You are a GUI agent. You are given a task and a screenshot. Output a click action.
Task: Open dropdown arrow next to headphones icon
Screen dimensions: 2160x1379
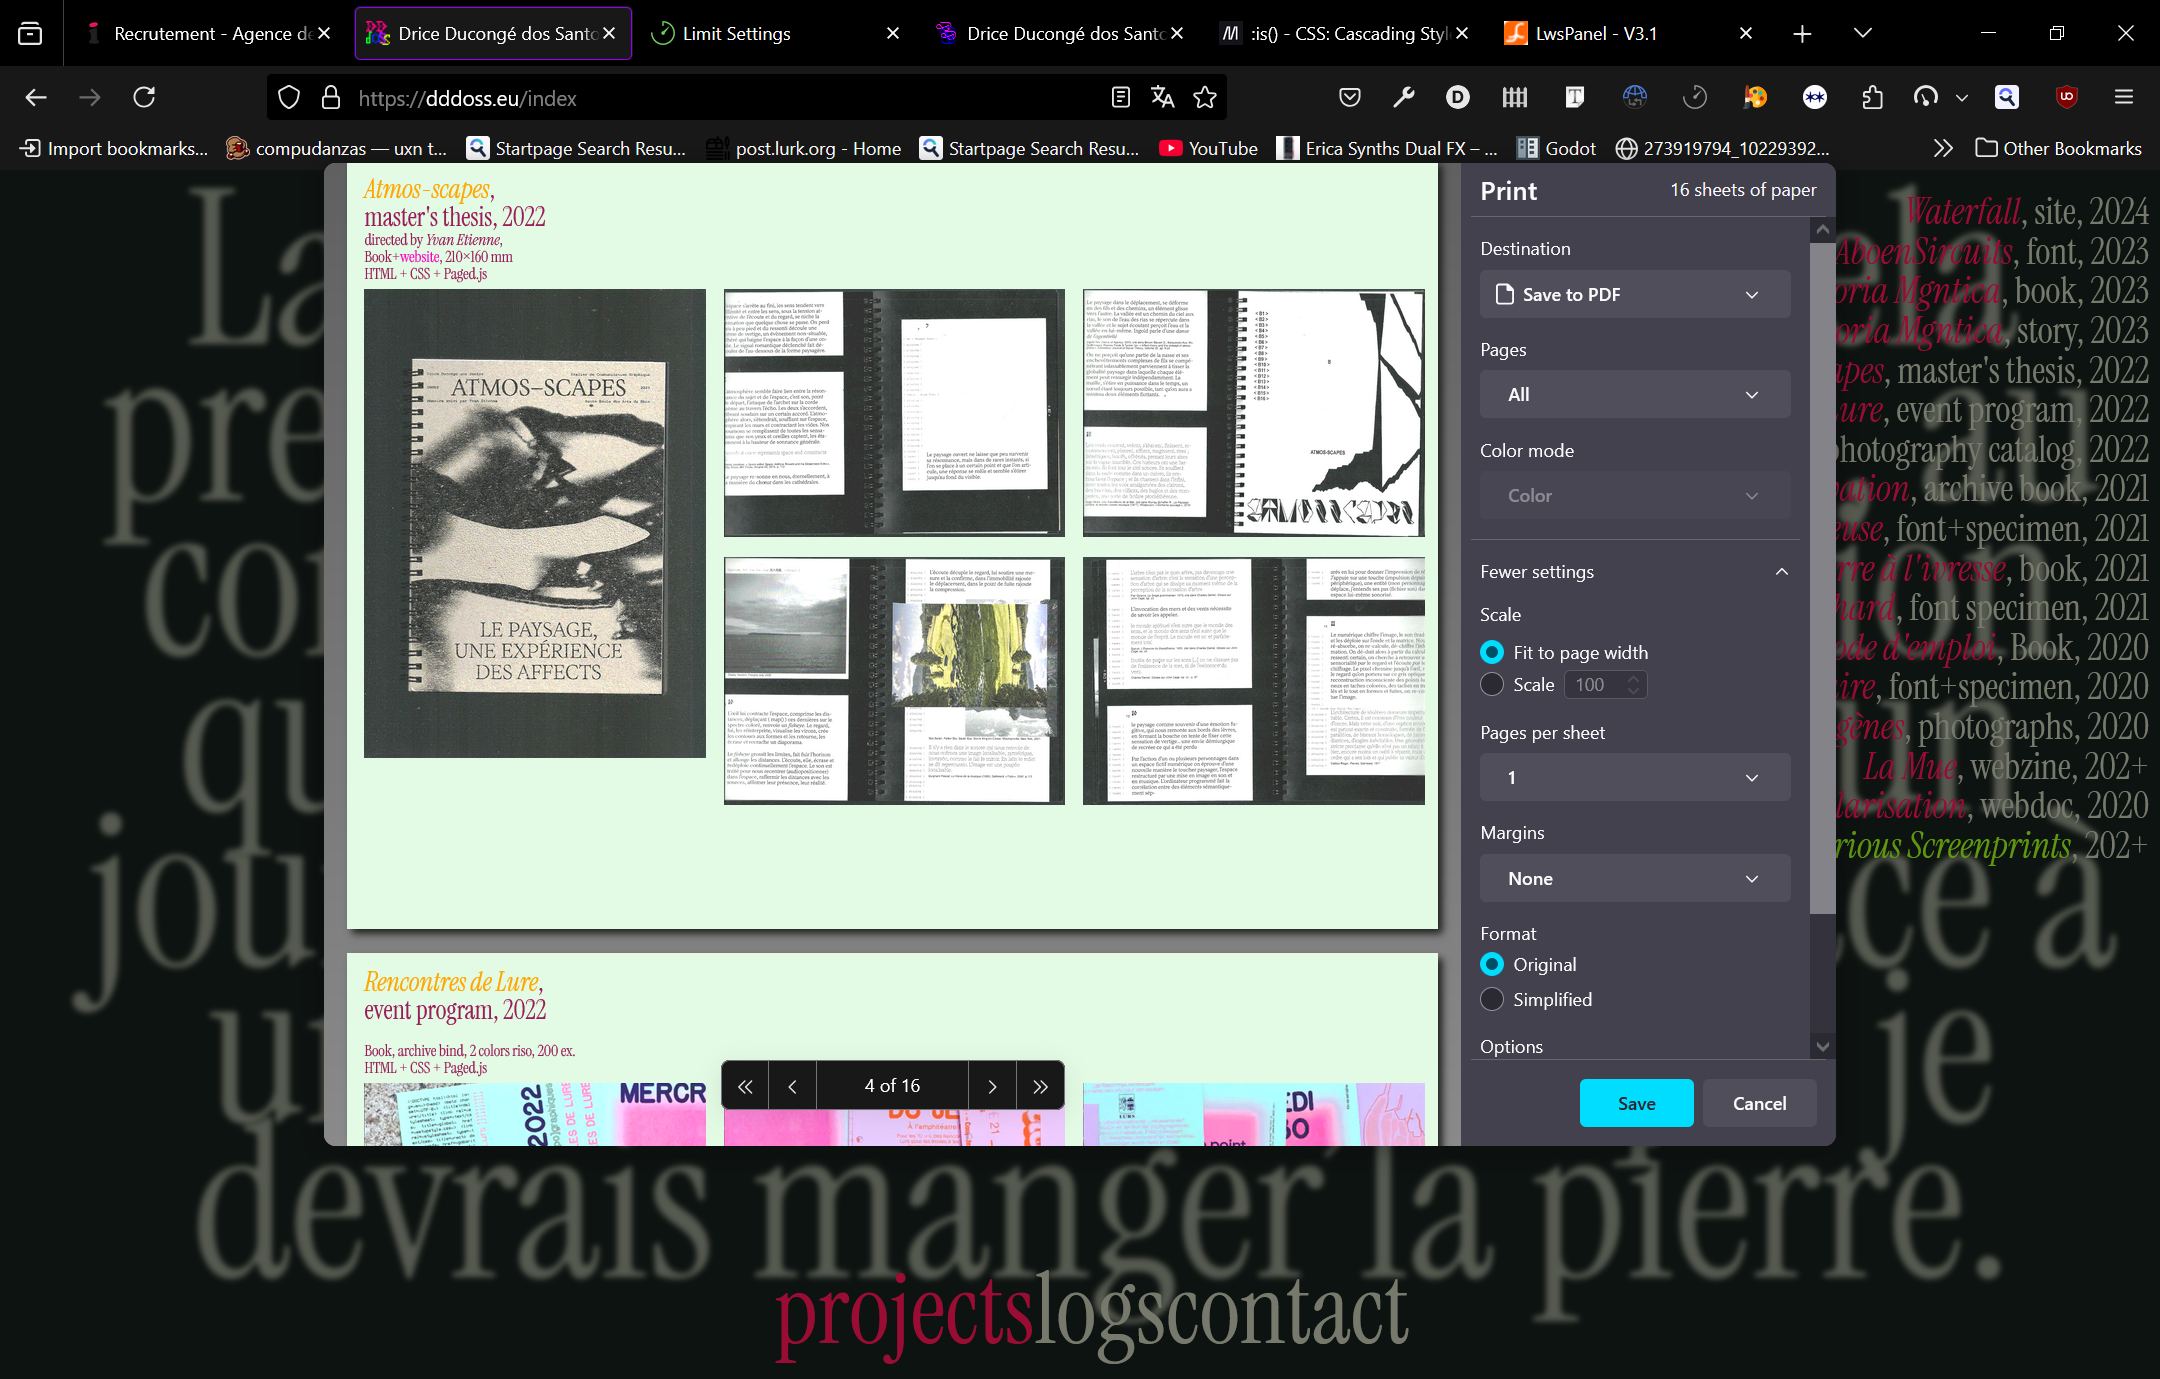pyautogui.click(x=1961, y=97)
